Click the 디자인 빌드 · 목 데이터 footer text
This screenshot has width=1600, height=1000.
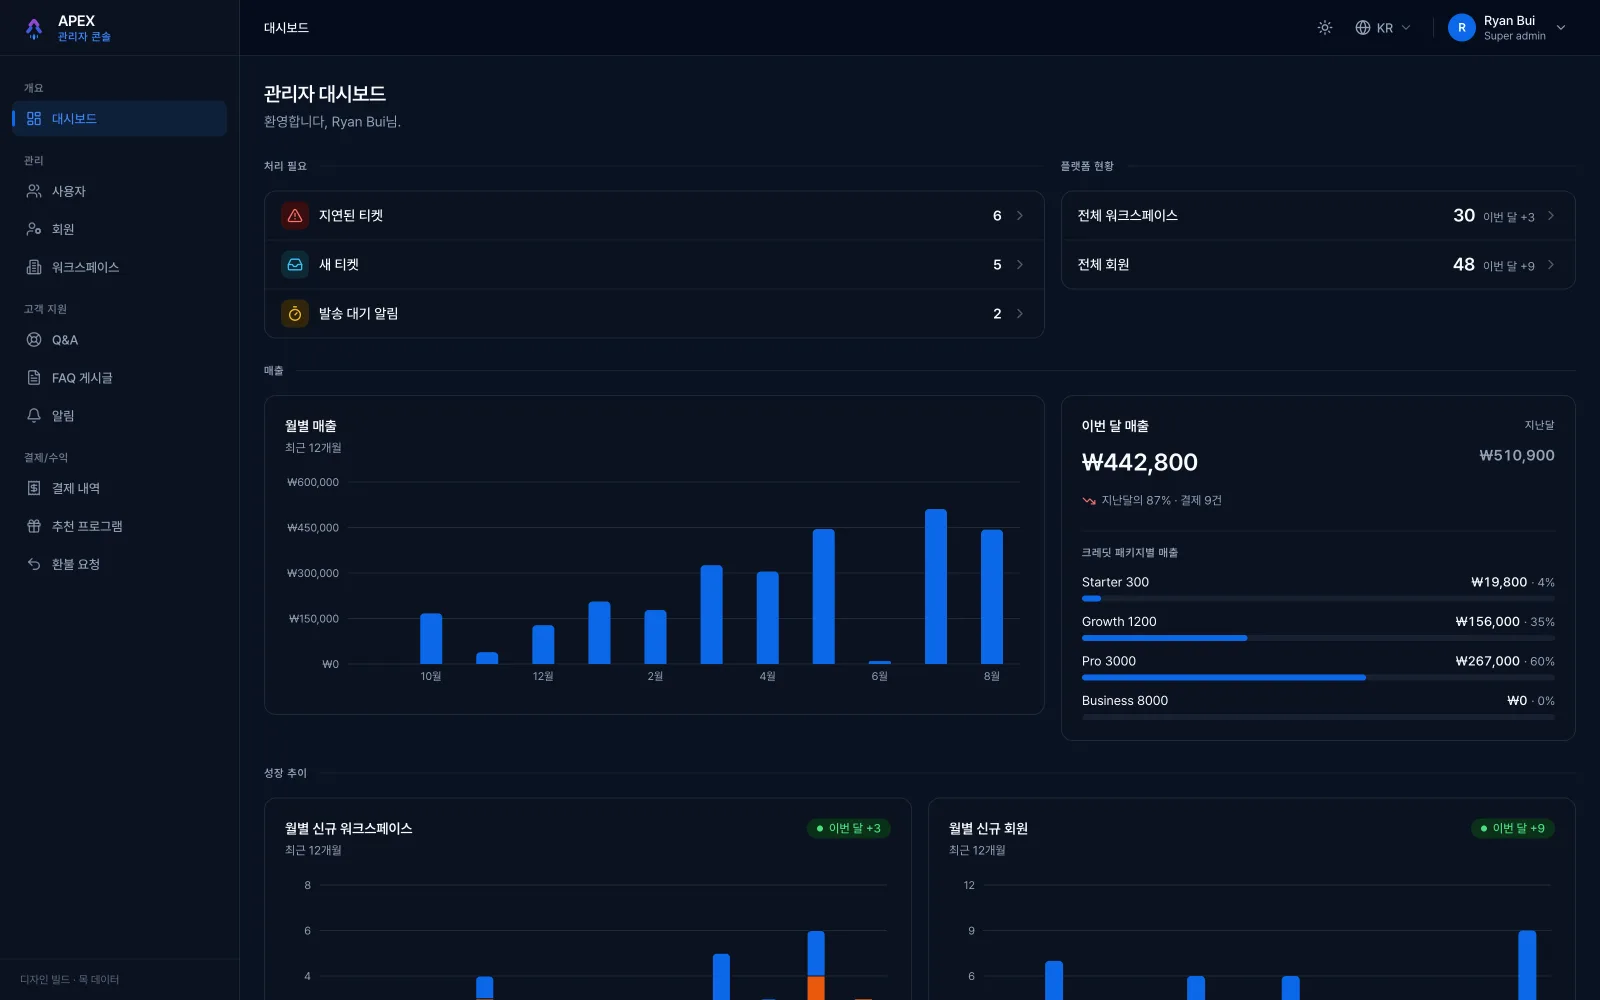tap(70, 980)
